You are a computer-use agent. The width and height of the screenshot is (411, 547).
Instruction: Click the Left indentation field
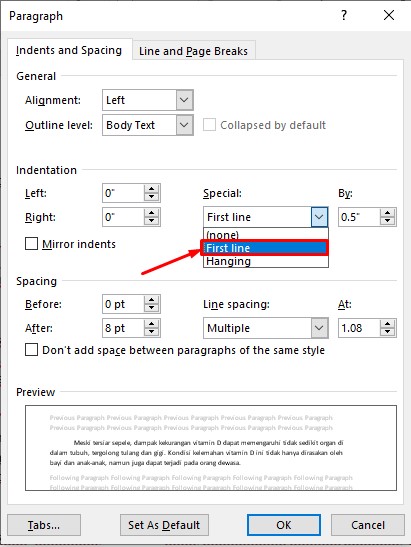pyautogui.click(x=123, y=193)
